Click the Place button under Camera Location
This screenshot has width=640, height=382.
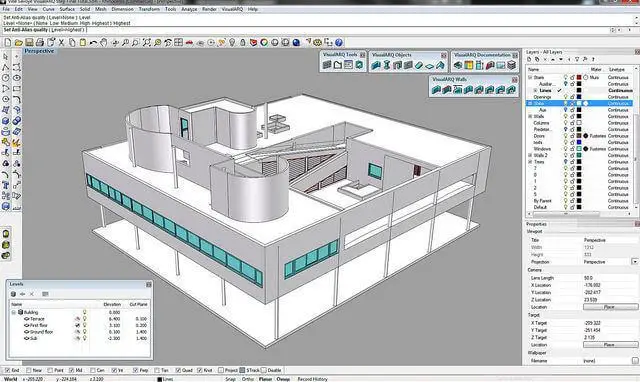coord(610,307)
